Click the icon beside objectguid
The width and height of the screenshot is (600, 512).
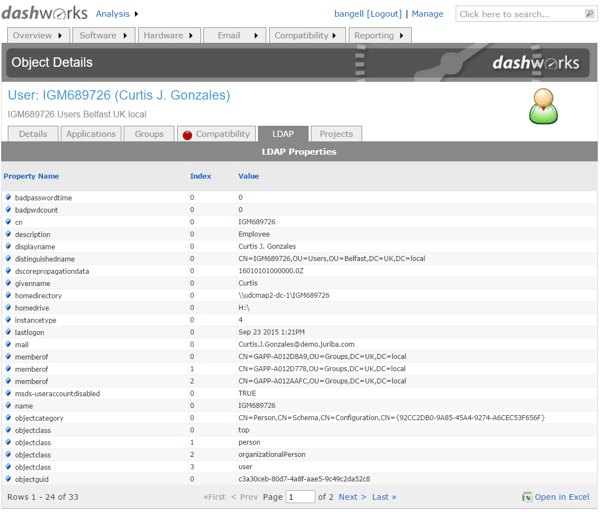(x=8, y=479)
